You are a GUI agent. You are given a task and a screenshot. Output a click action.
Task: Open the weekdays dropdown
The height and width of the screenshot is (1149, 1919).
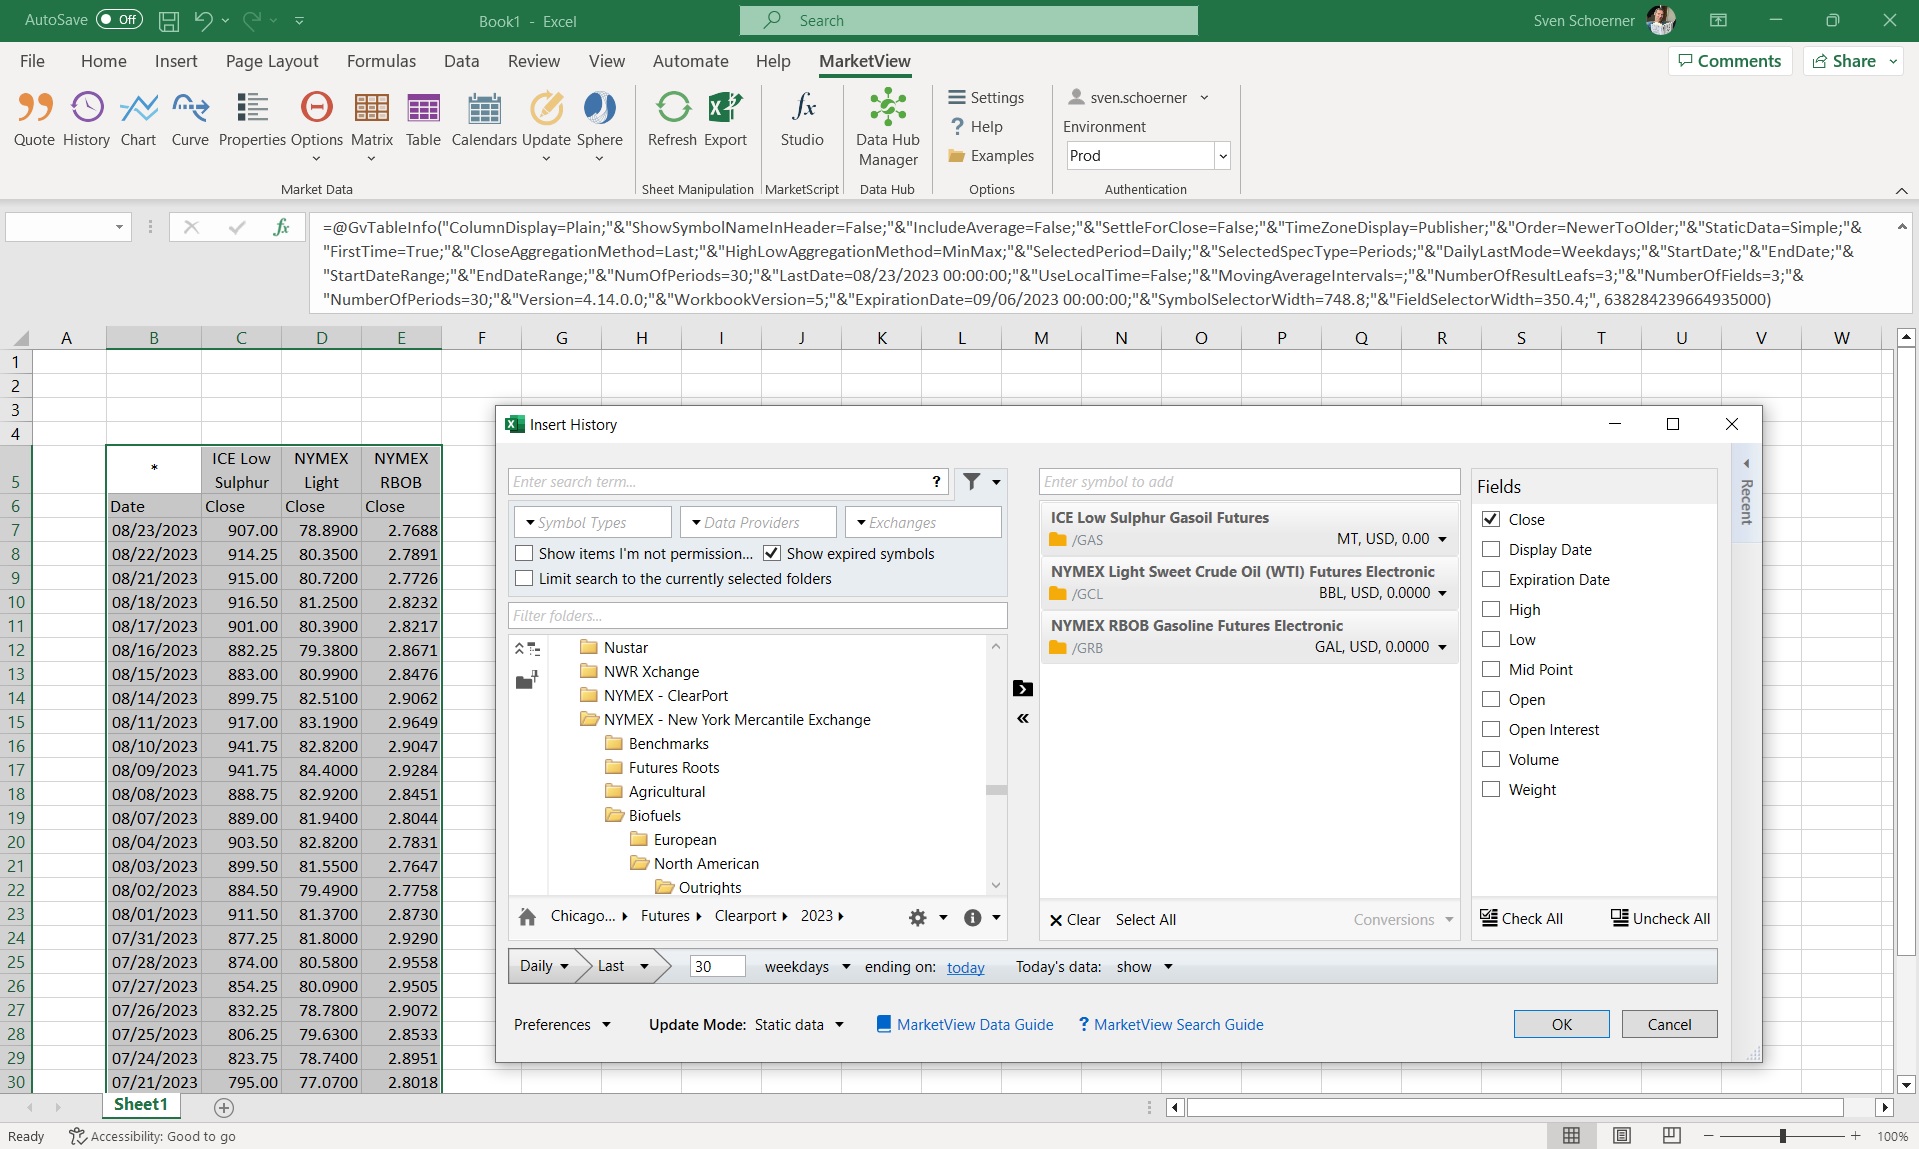[x=808, y=966]
